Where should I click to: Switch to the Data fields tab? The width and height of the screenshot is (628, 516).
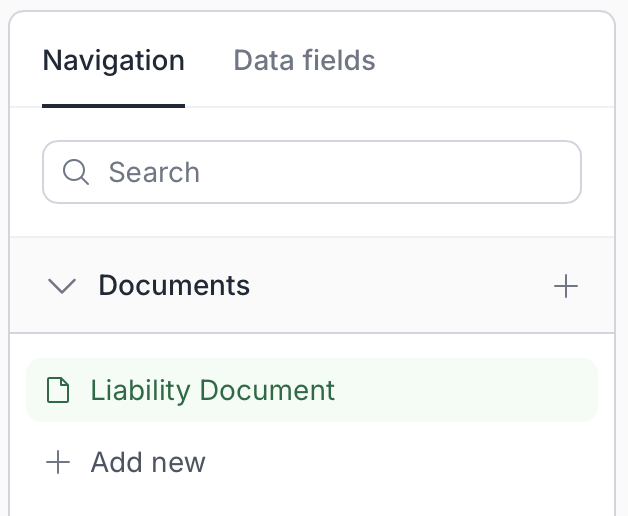coord(304,60)
